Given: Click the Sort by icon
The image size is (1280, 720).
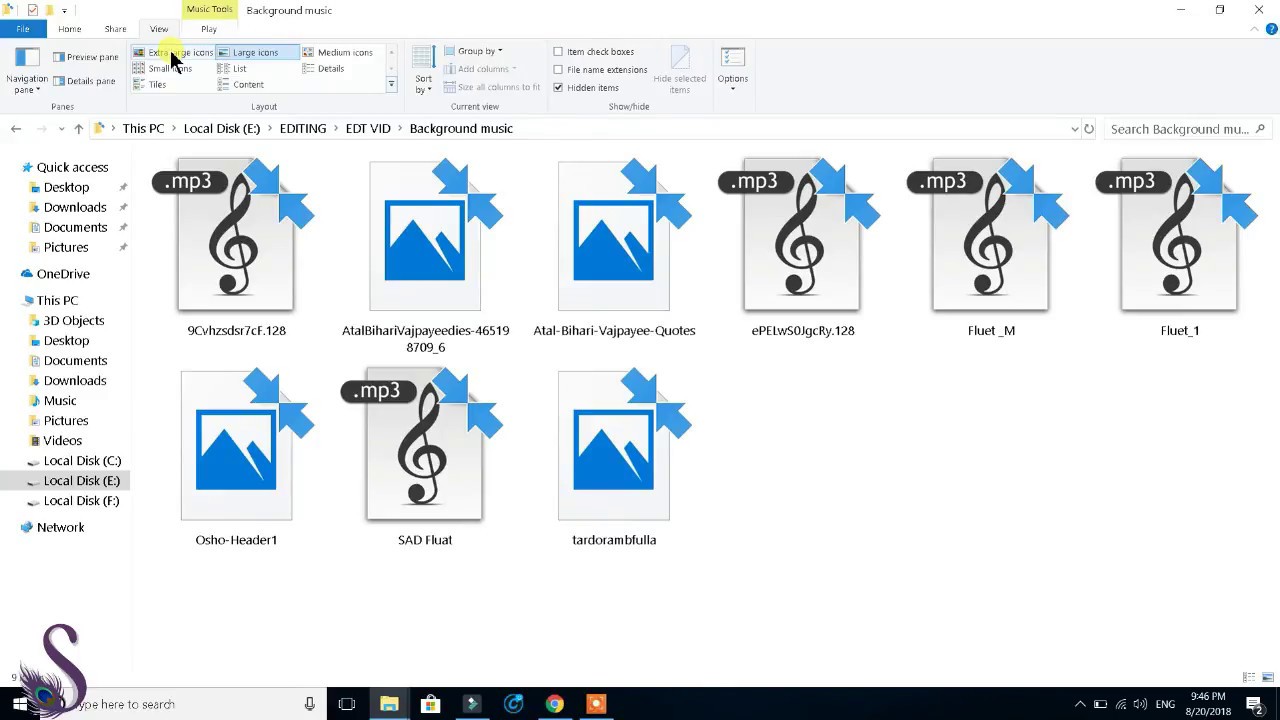Looking at the screenshot, I should [422, 63].
